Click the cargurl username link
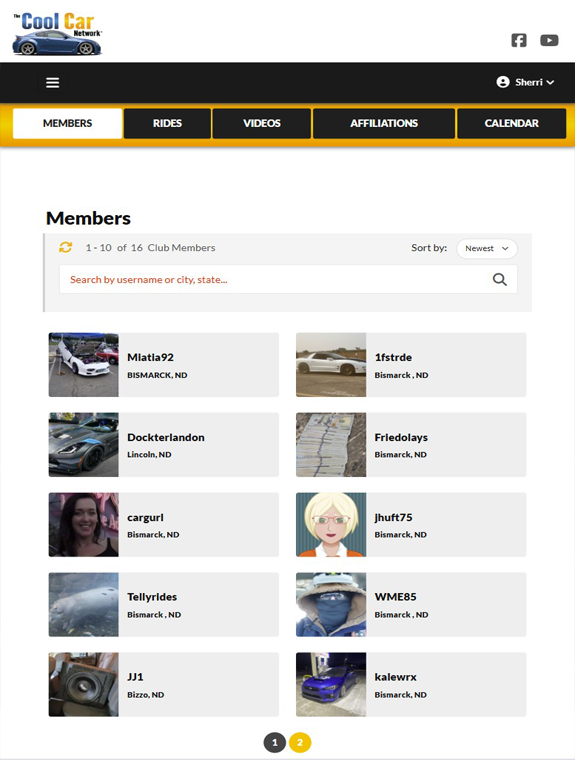575x760 pixels. tap(145, 518)
